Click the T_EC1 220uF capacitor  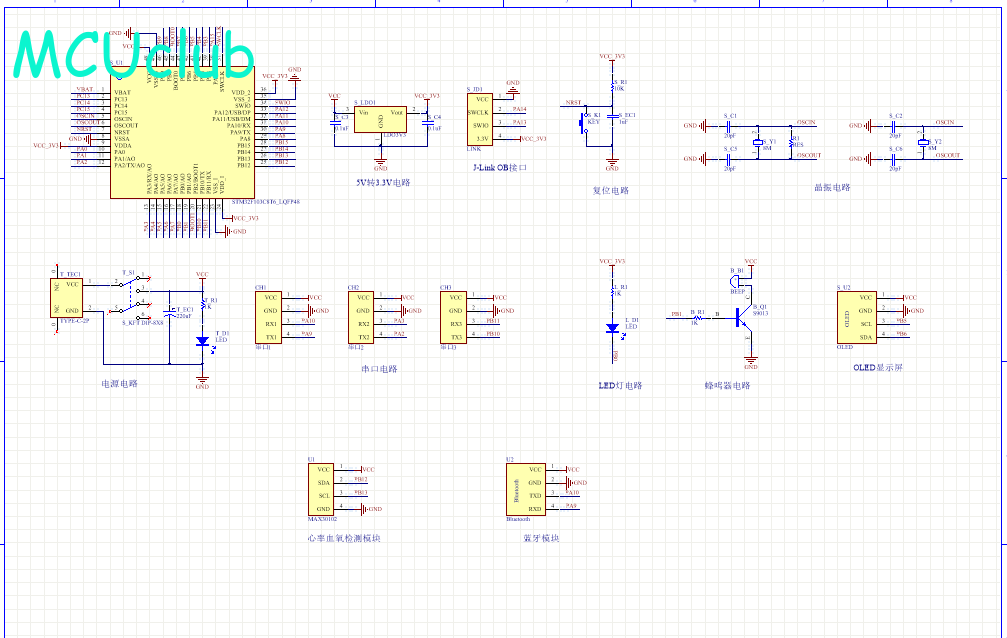pos(170,313)
